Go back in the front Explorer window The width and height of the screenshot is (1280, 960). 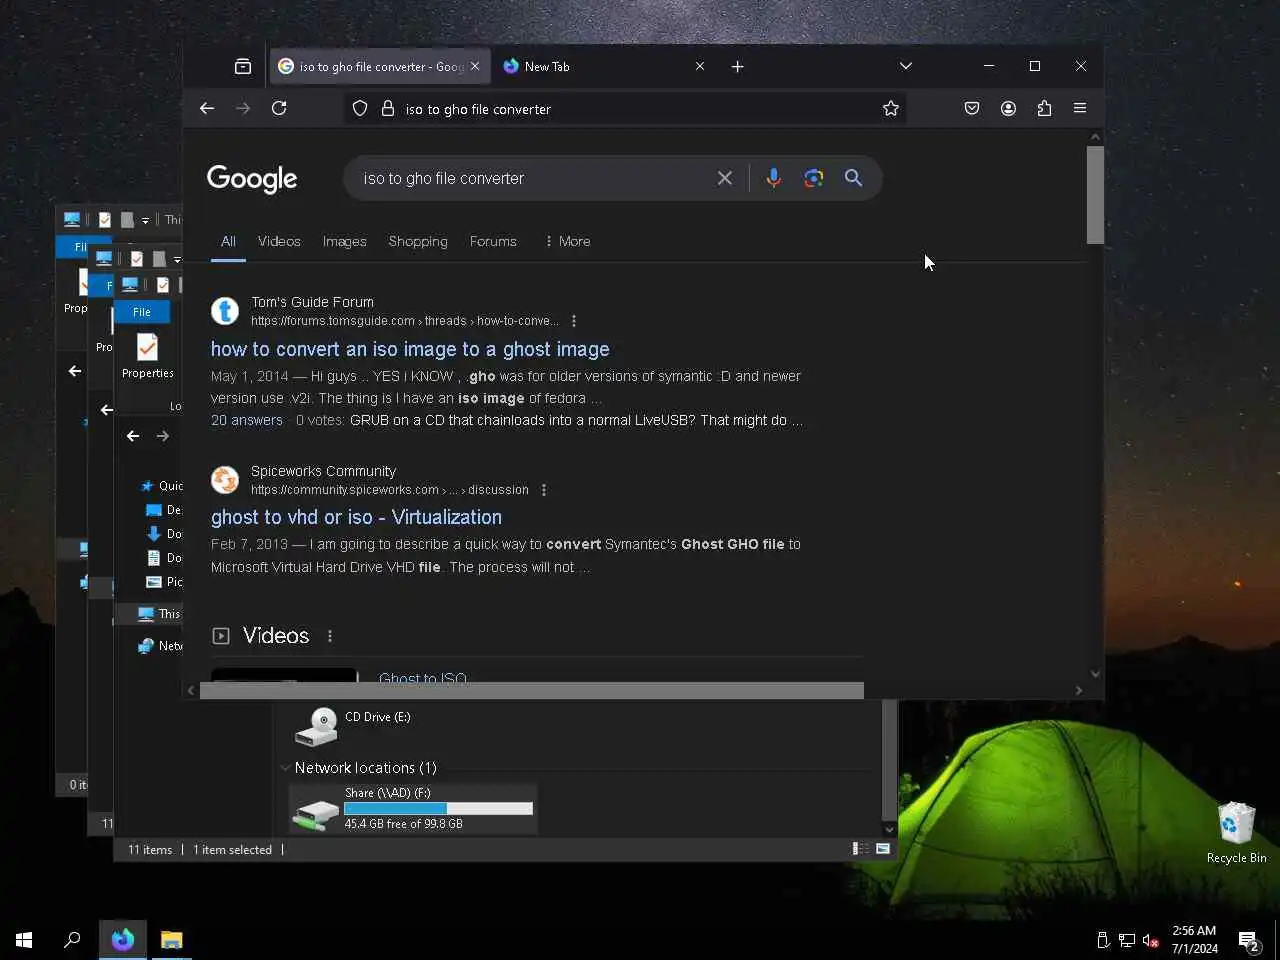[x=133, y=436]
